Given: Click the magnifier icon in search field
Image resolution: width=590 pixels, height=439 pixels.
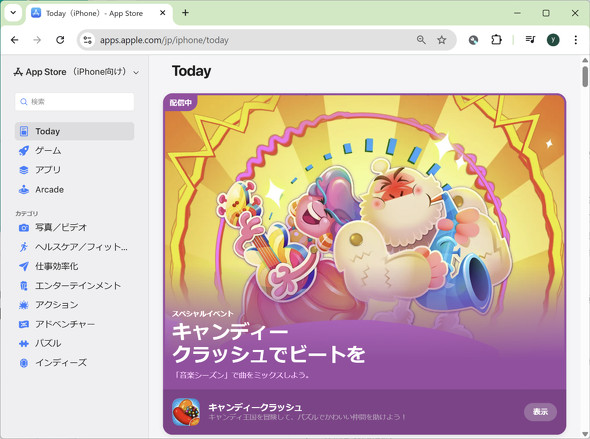Looking at the screenshot, I should point(24,102).
